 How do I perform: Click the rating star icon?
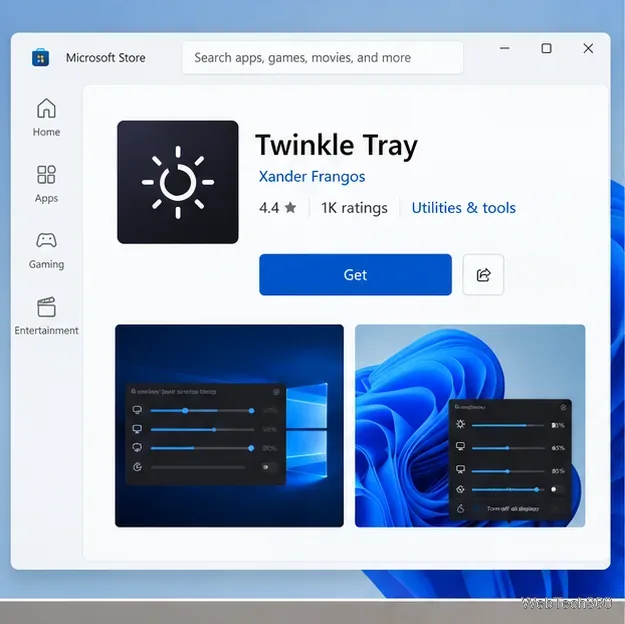point(291,207)
